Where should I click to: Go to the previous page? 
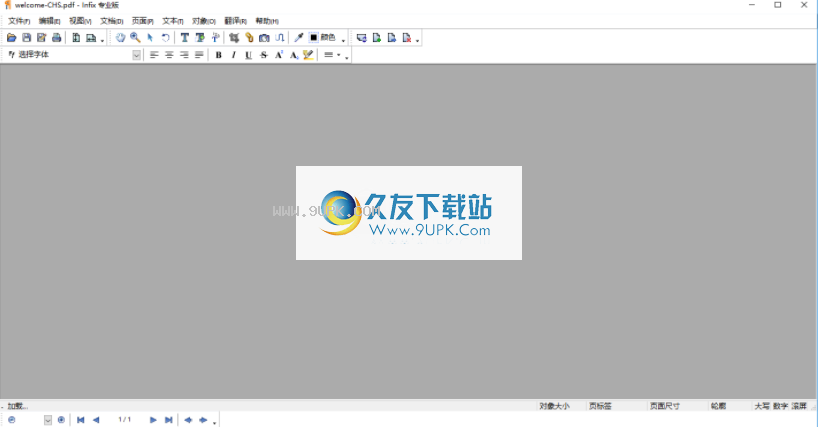point(96,420)
